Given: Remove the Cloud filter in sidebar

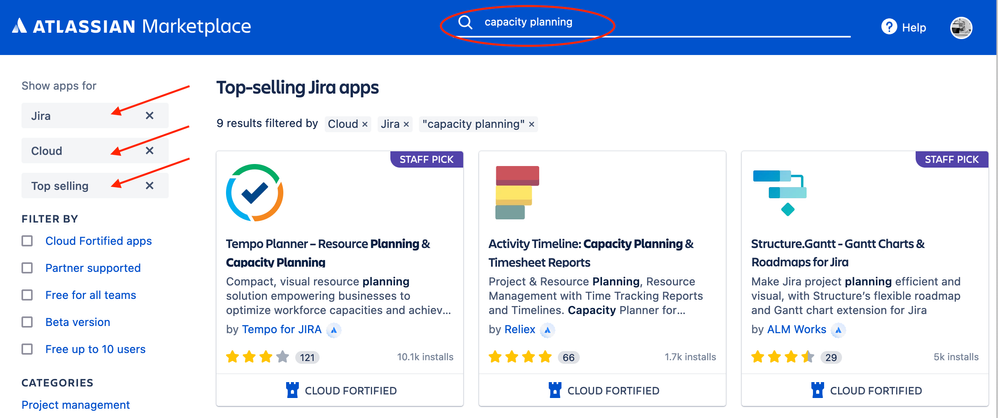Looking at the screenshot, I should pyautogui.click(x=150, y=151).
